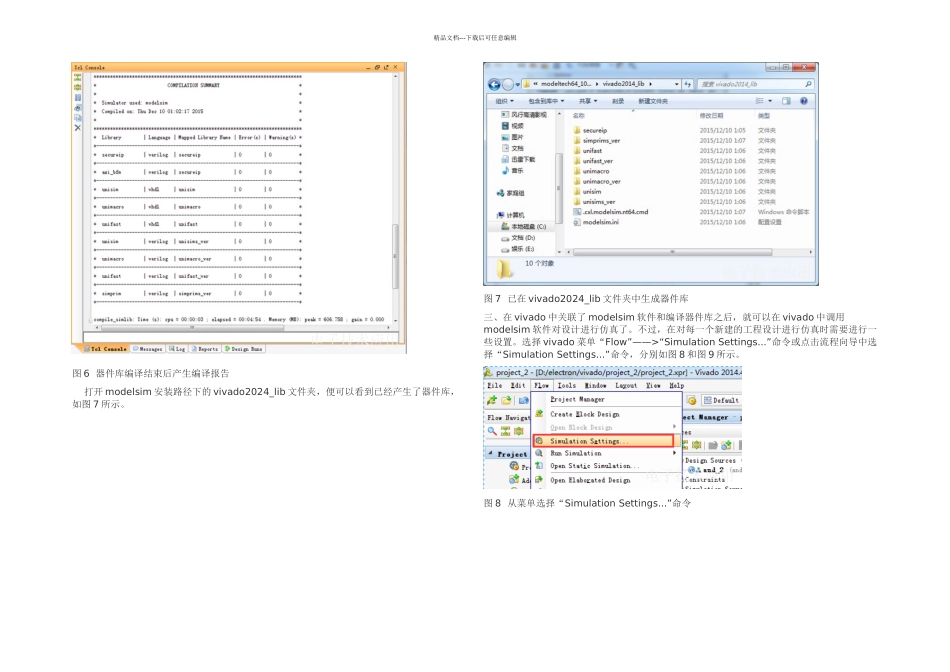The image size is (950, 672).
Task: Click the Flow Navigator collapse all icon
Action: pos(505,431)
